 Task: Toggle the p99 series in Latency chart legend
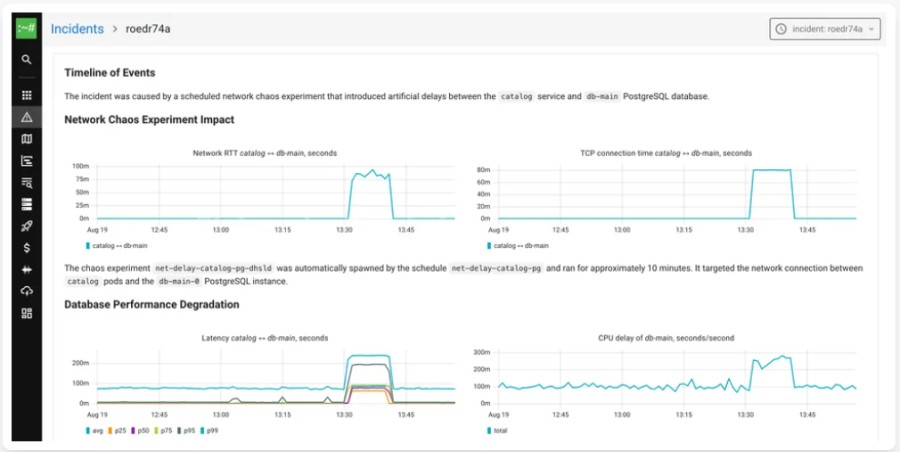tap(209, 430)
